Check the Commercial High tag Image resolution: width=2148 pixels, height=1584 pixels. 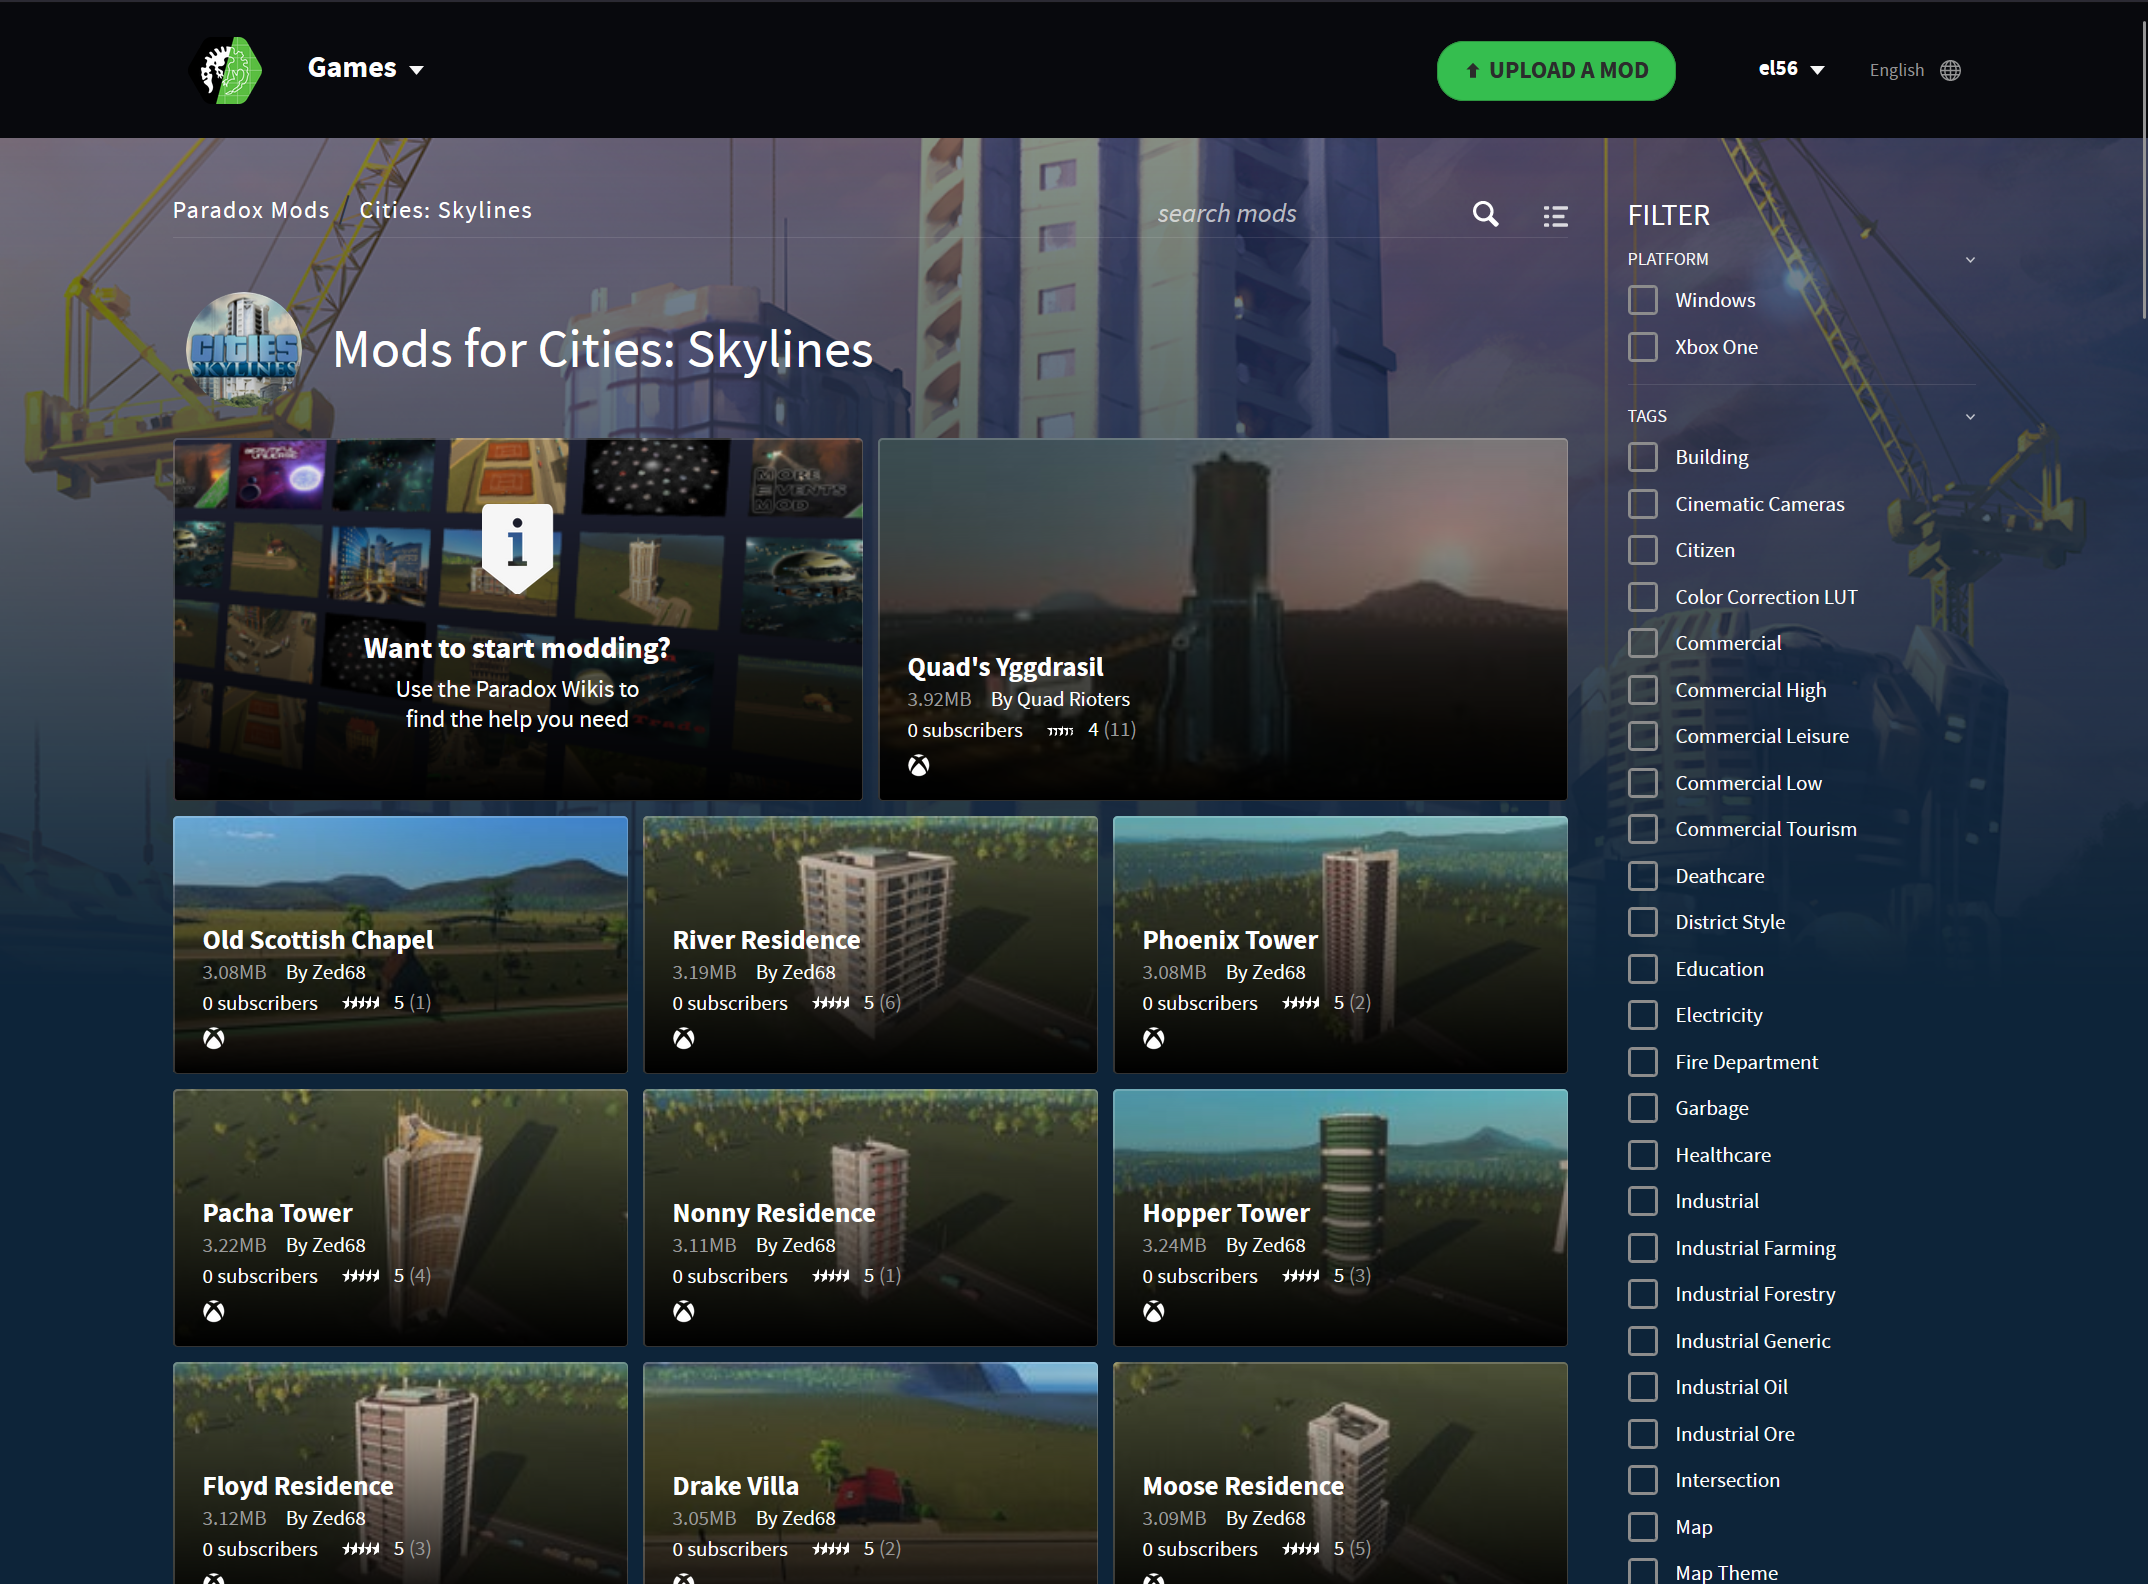pos(1643,690)
